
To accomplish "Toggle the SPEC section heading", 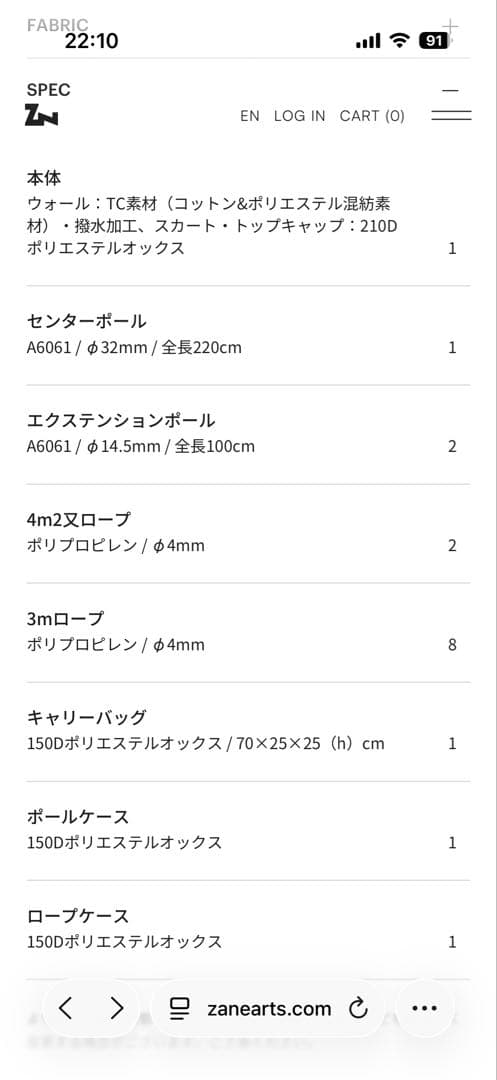I will [x=49, y=90].
